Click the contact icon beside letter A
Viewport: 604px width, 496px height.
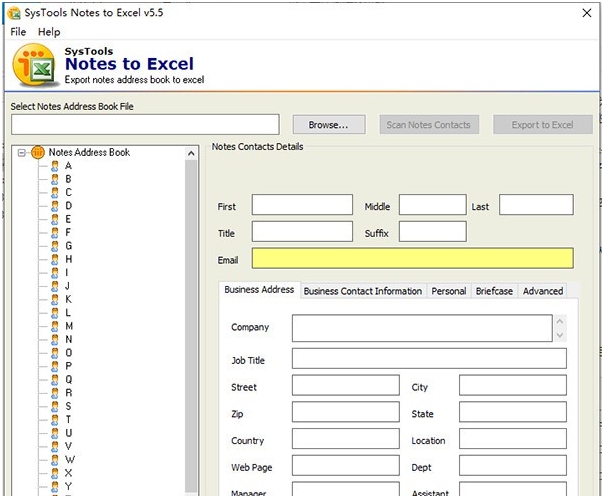pos(55,166)
